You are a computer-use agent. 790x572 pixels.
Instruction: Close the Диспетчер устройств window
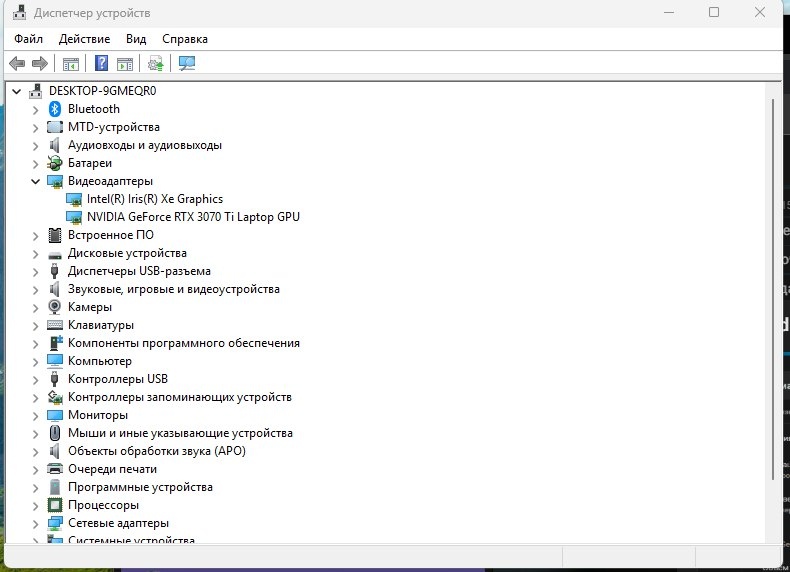[x=760, y=12]
